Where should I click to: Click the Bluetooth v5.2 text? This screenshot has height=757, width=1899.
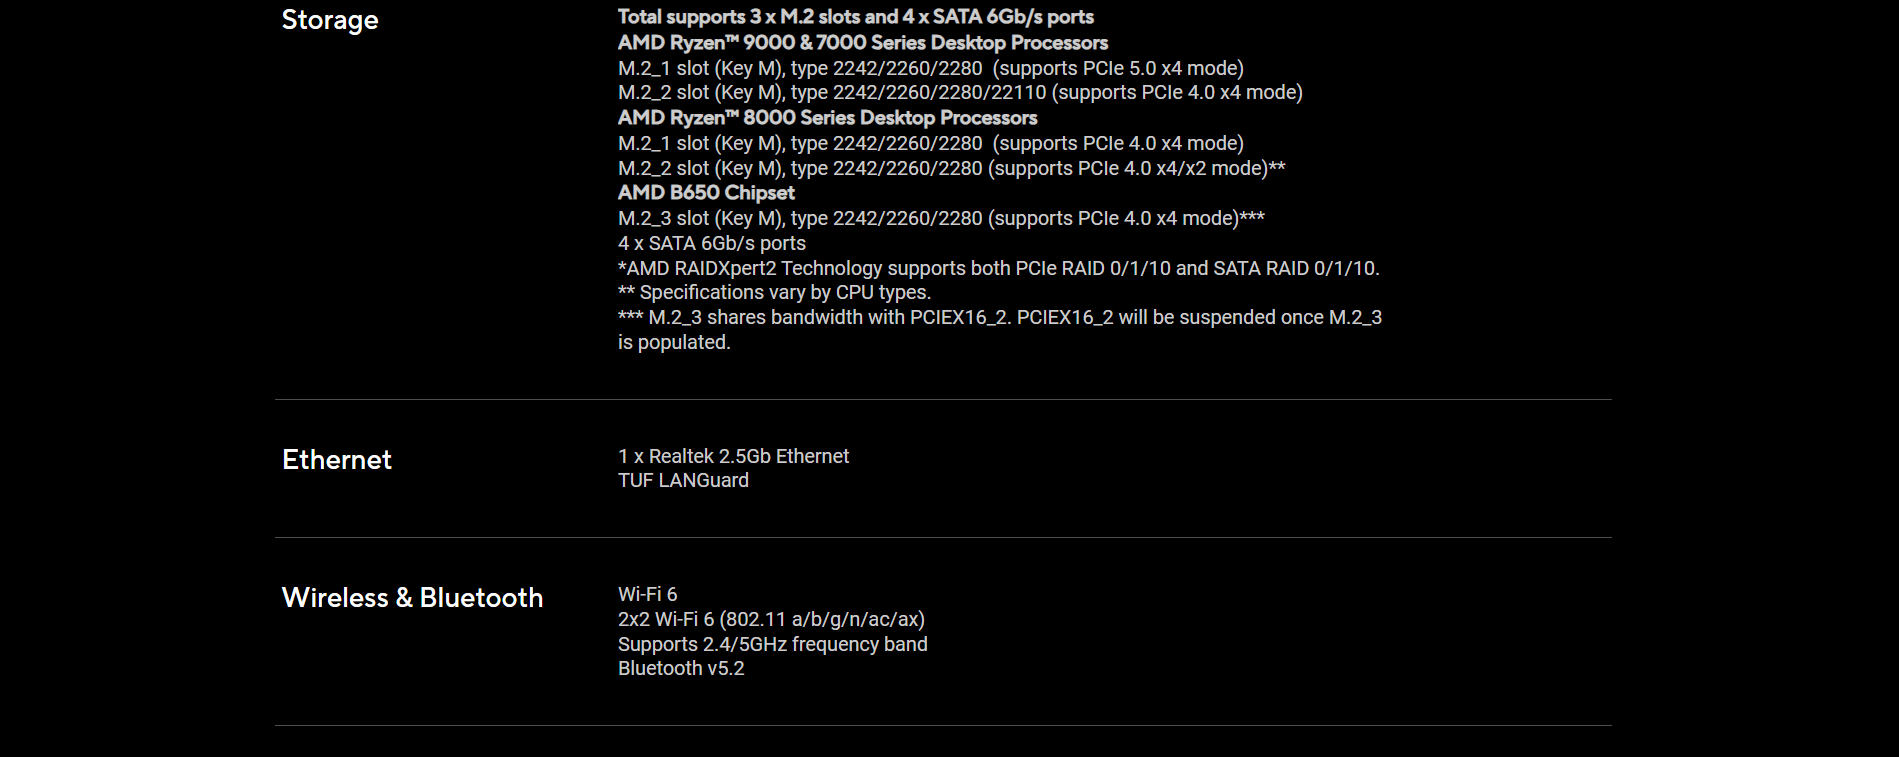tap(681, 668)
